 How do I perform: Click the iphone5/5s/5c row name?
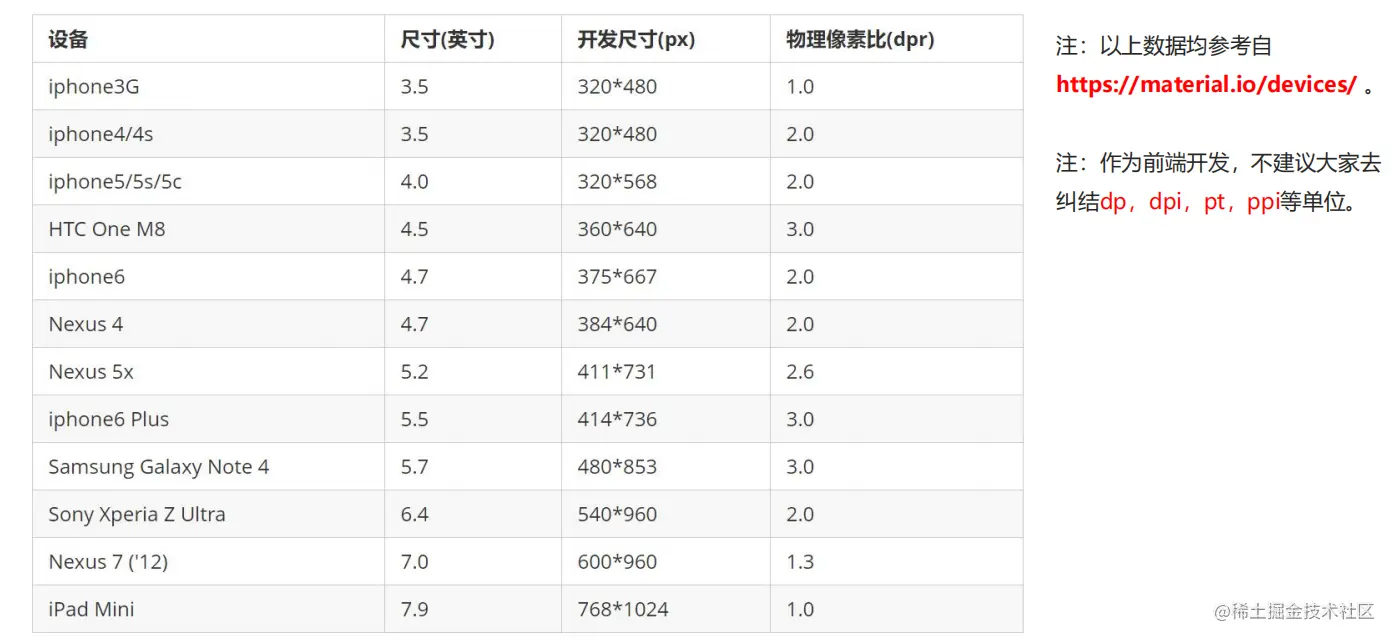click(x=115, y=182)
